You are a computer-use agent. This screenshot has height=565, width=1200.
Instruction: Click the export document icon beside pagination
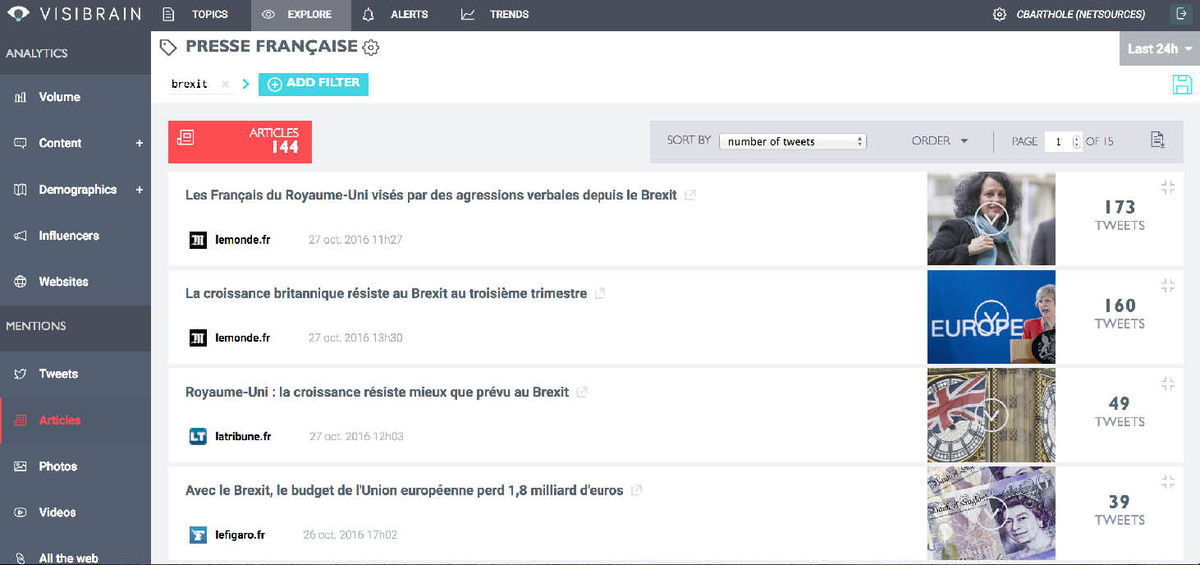[1158, 141]
